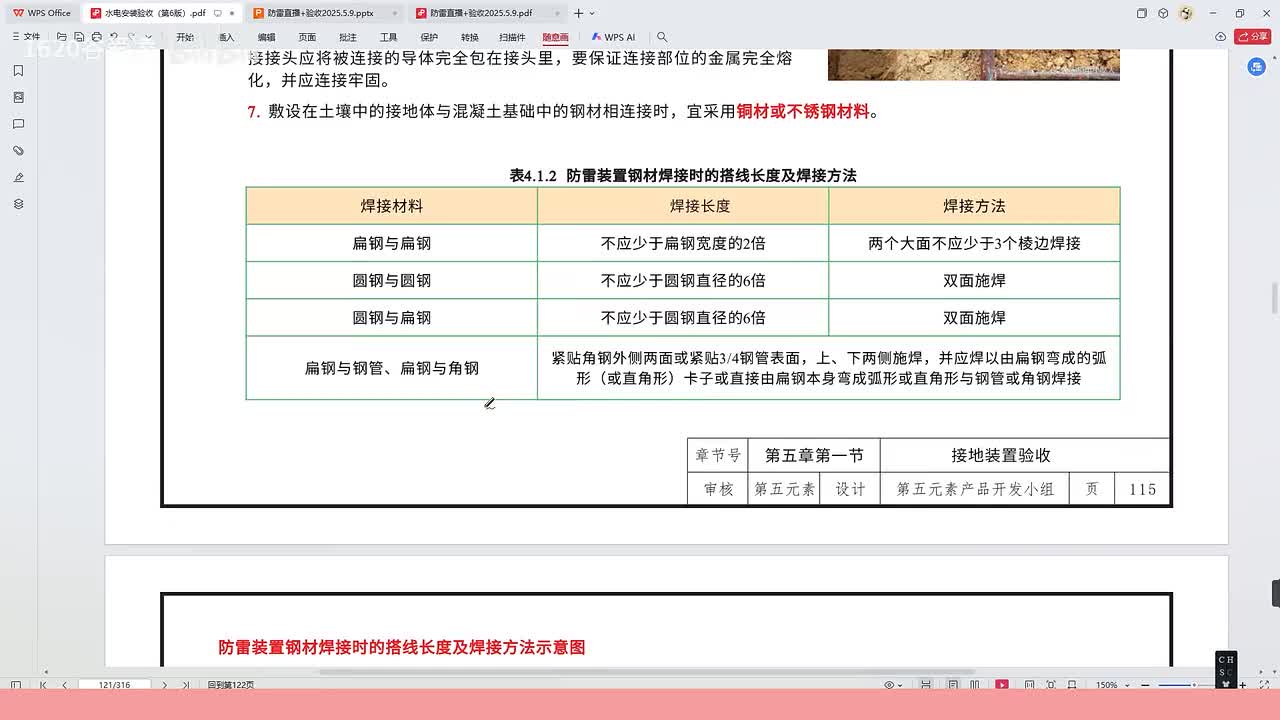Open the 批注 ribbon tab
Screen dimensions: 1280x720
pos(347,37)
